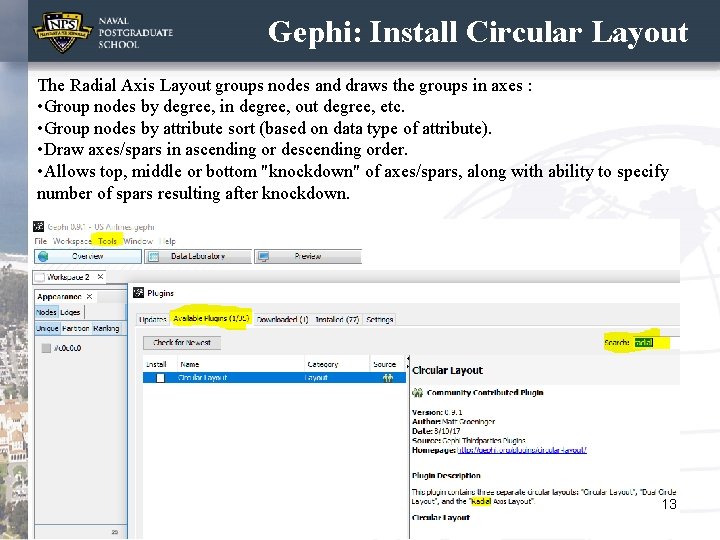The width and height of the screenshot is (720, 540).
Task: Click the Data Laboratory table icon
Action: pyautogui.click(x=154, y=257)
